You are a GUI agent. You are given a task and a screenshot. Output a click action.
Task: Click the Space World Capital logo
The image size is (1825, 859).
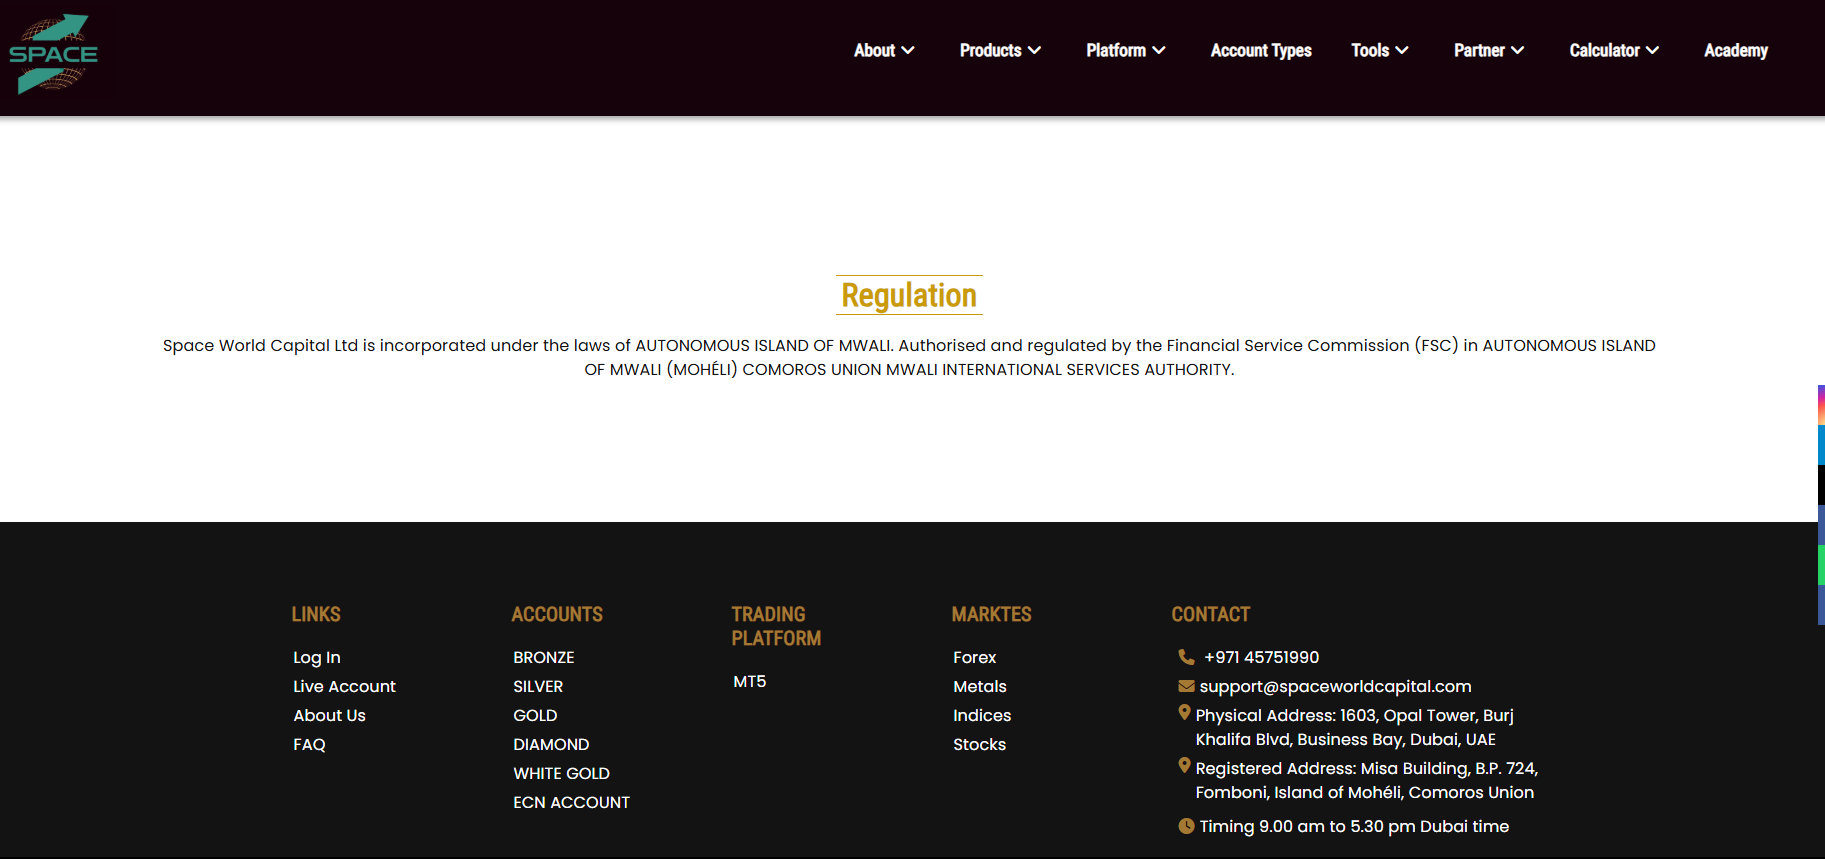click(53, 54)
